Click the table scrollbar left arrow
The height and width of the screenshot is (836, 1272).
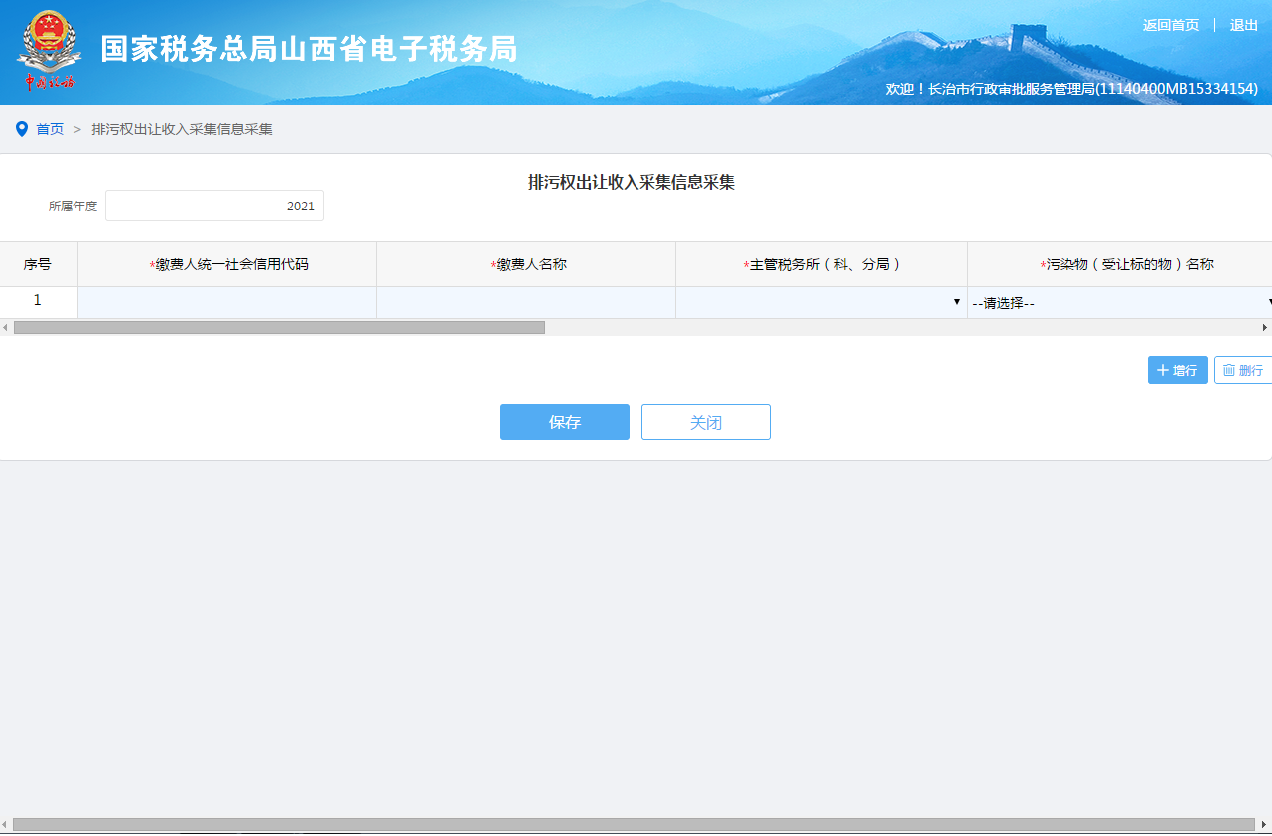tap(5, 327)
